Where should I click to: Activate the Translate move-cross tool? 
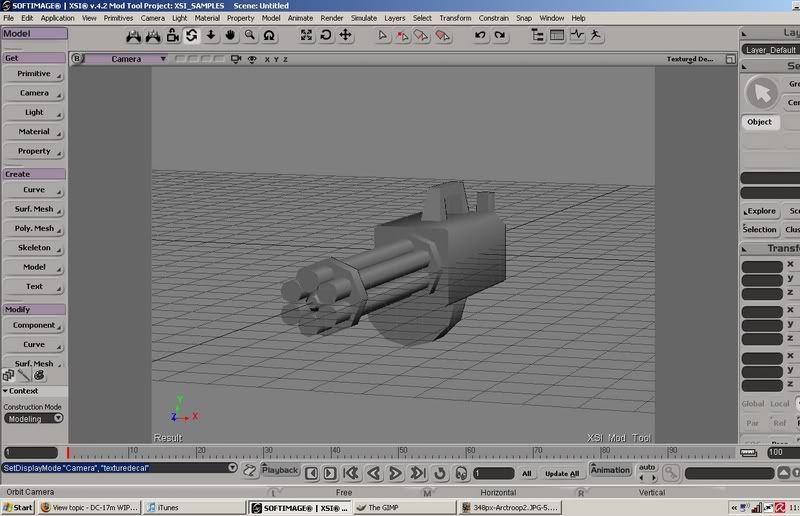345,35
